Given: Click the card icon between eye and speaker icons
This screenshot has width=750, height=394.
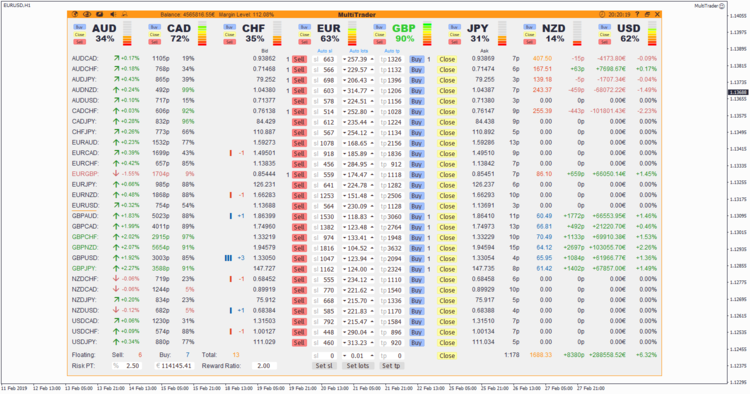Looking at the screenshot, I should point(99,15).
